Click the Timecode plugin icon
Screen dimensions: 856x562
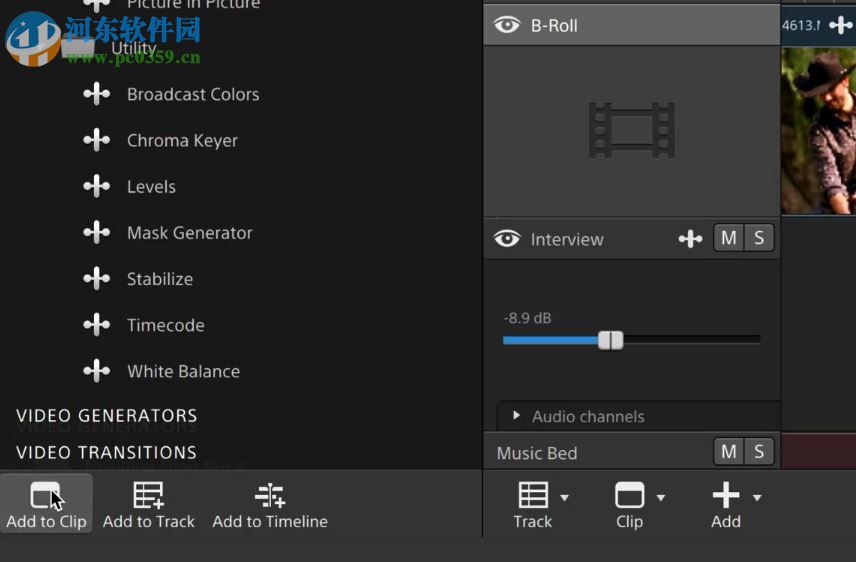(97, 325)
